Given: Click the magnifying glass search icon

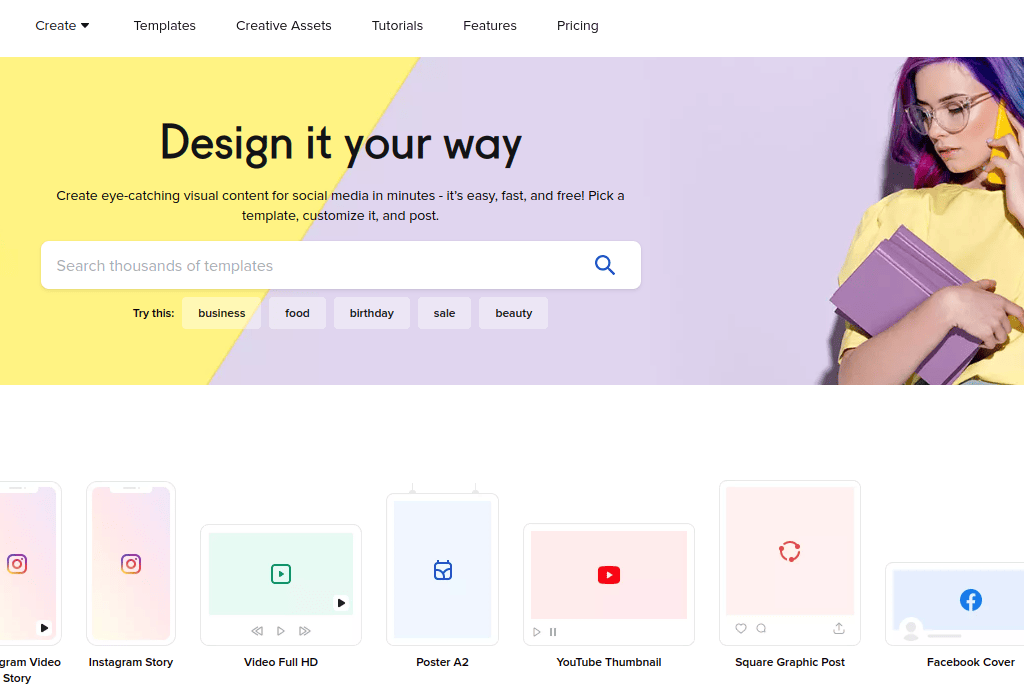Looking at the screenshot, I should pyautogui.click(x=605, y=265).
